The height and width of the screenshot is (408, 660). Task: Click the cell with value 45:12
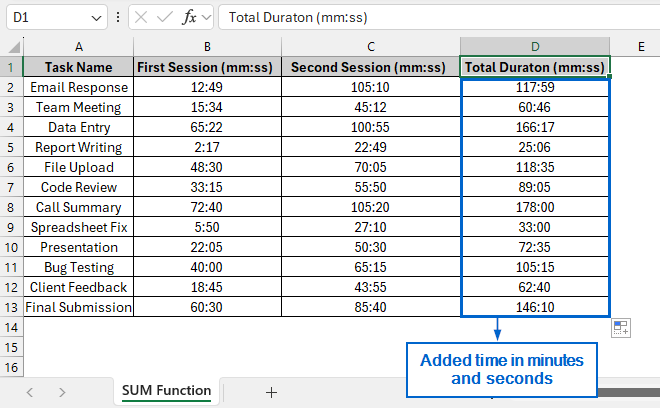(370, 107)
